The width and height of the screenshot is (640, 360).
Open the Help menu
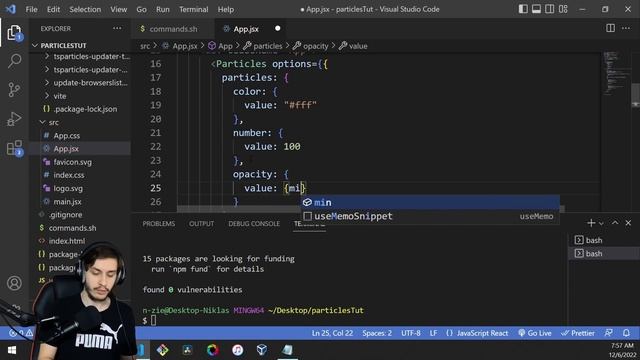point(226,9)
